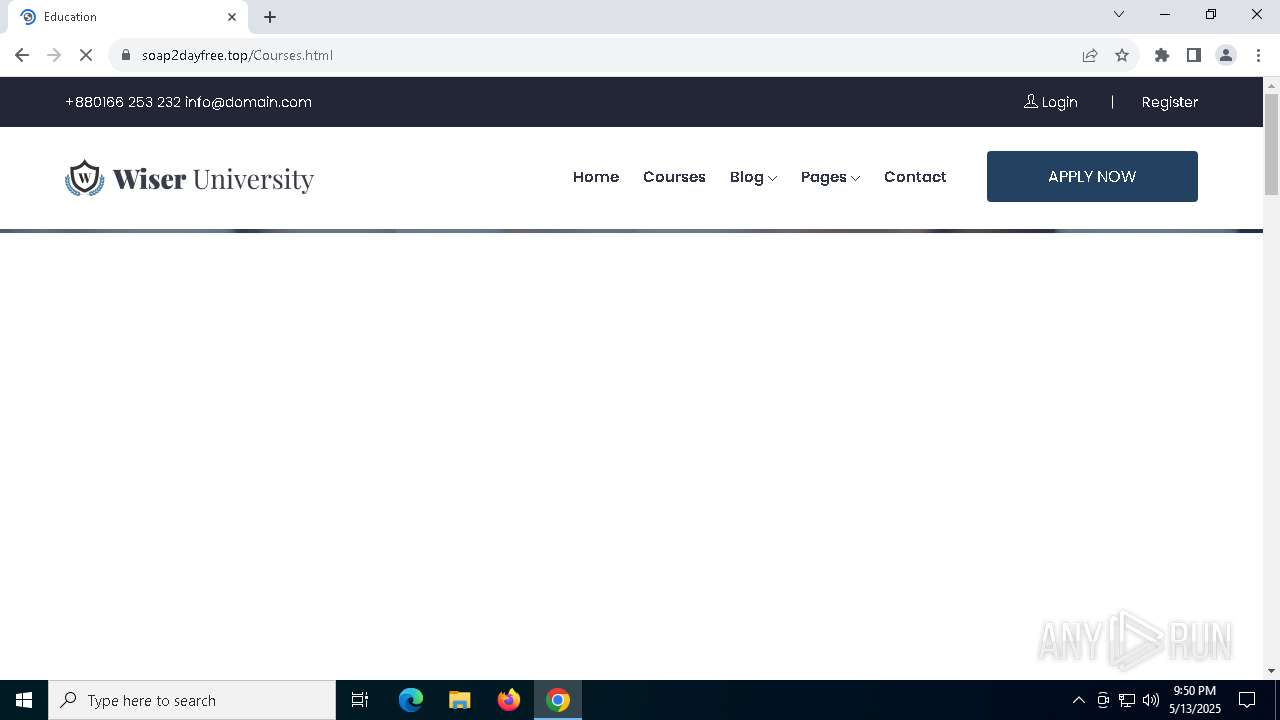
Task: Click the share page icon in the address bar
Action: (x=1090, y=55)
